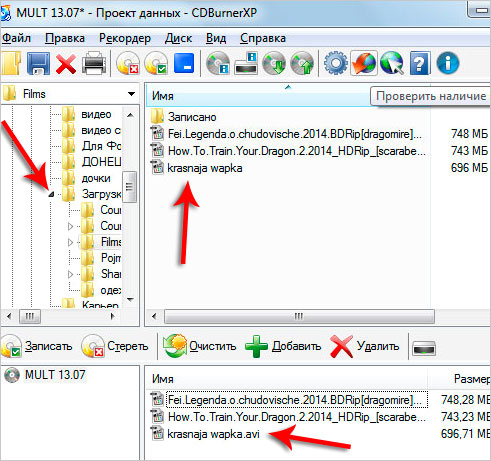This screenshot has width=491, height=461.
Task: Click the file list horizontal scrollbar
Action: (x=299, y=316)
